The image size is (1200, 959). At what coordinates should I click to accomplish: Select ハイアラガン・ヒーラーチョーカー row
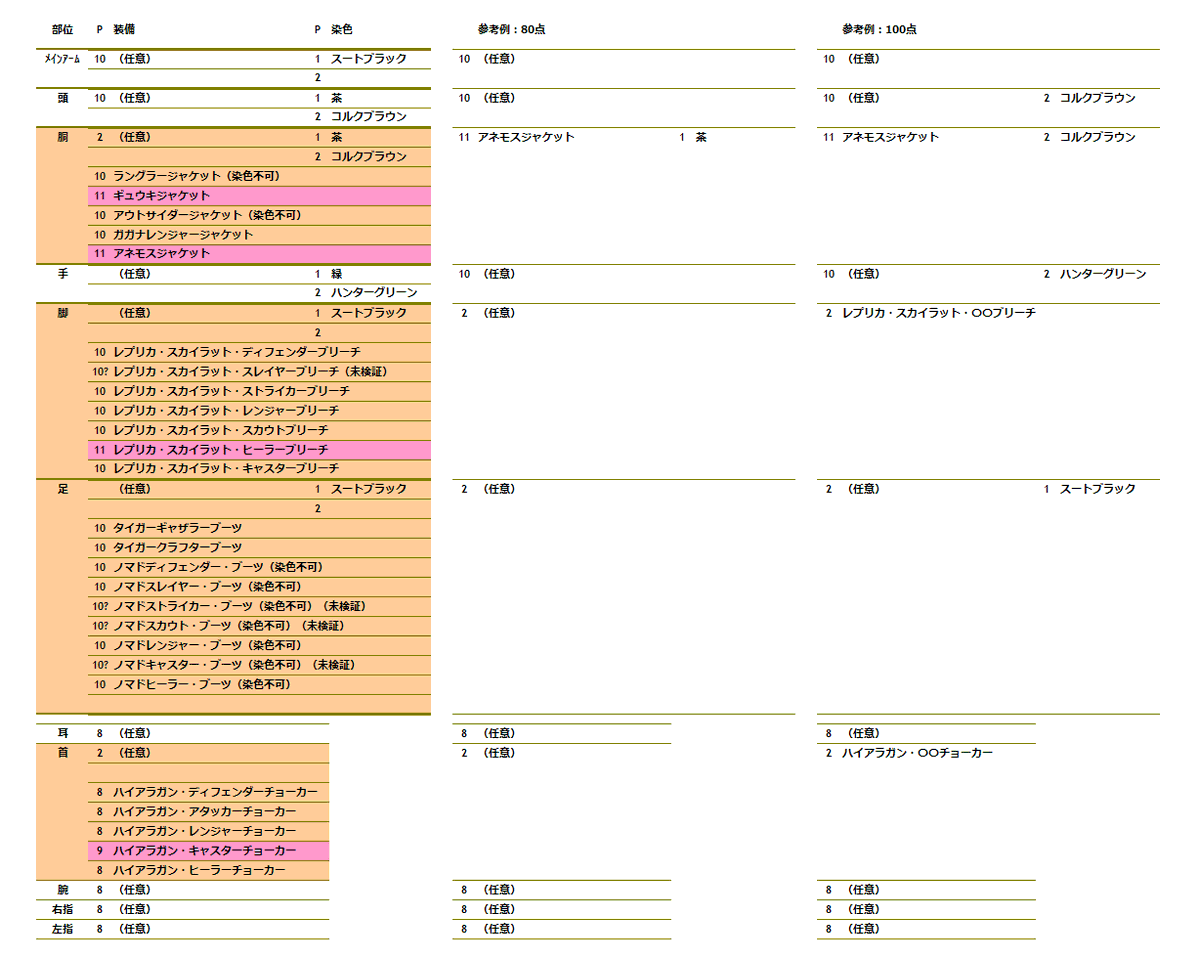208,870
